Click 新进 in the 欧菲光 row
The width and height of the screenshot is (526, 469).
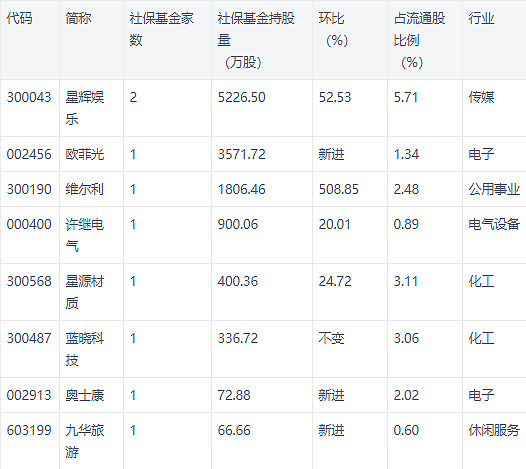click(331, 154)
